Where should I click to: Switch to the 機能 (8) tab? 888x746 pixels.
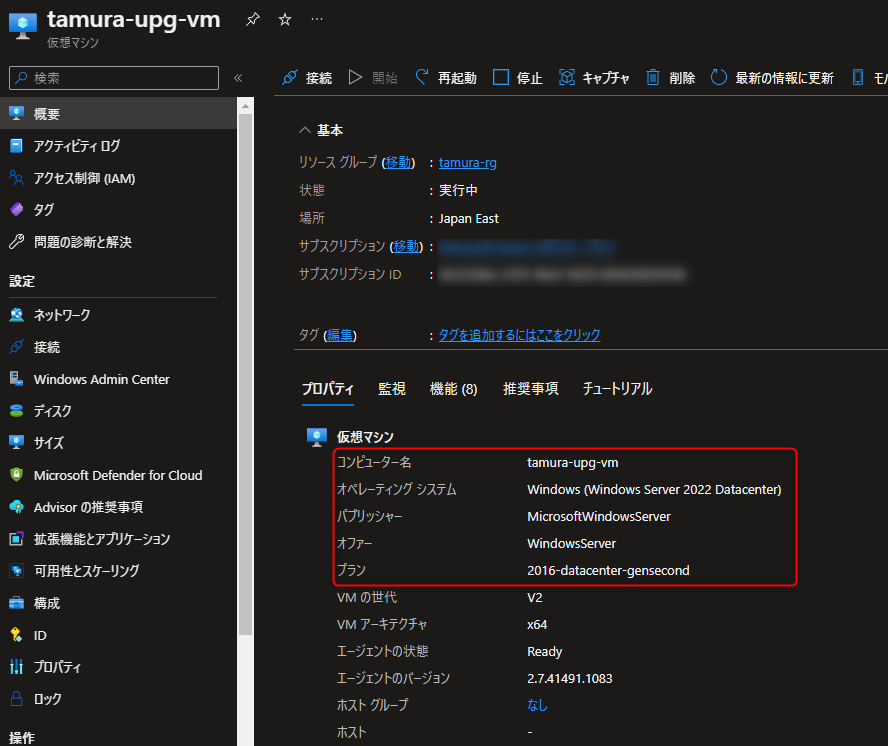pos(454,389)
